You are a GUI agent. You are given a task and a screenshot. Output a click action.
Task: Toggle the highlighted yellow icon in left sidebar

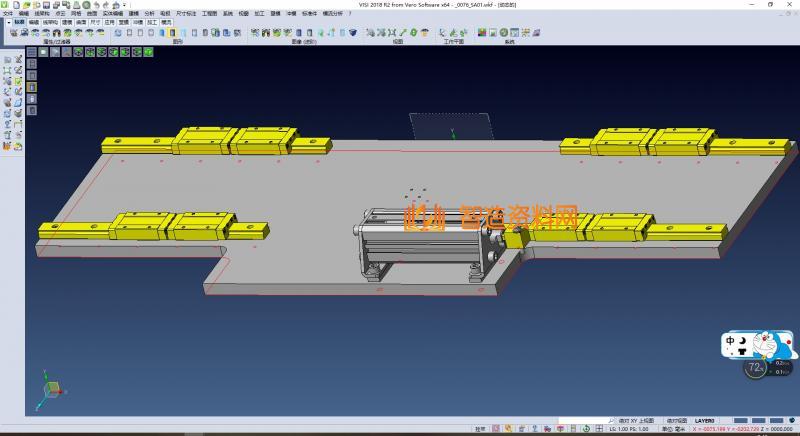[32, 88]
